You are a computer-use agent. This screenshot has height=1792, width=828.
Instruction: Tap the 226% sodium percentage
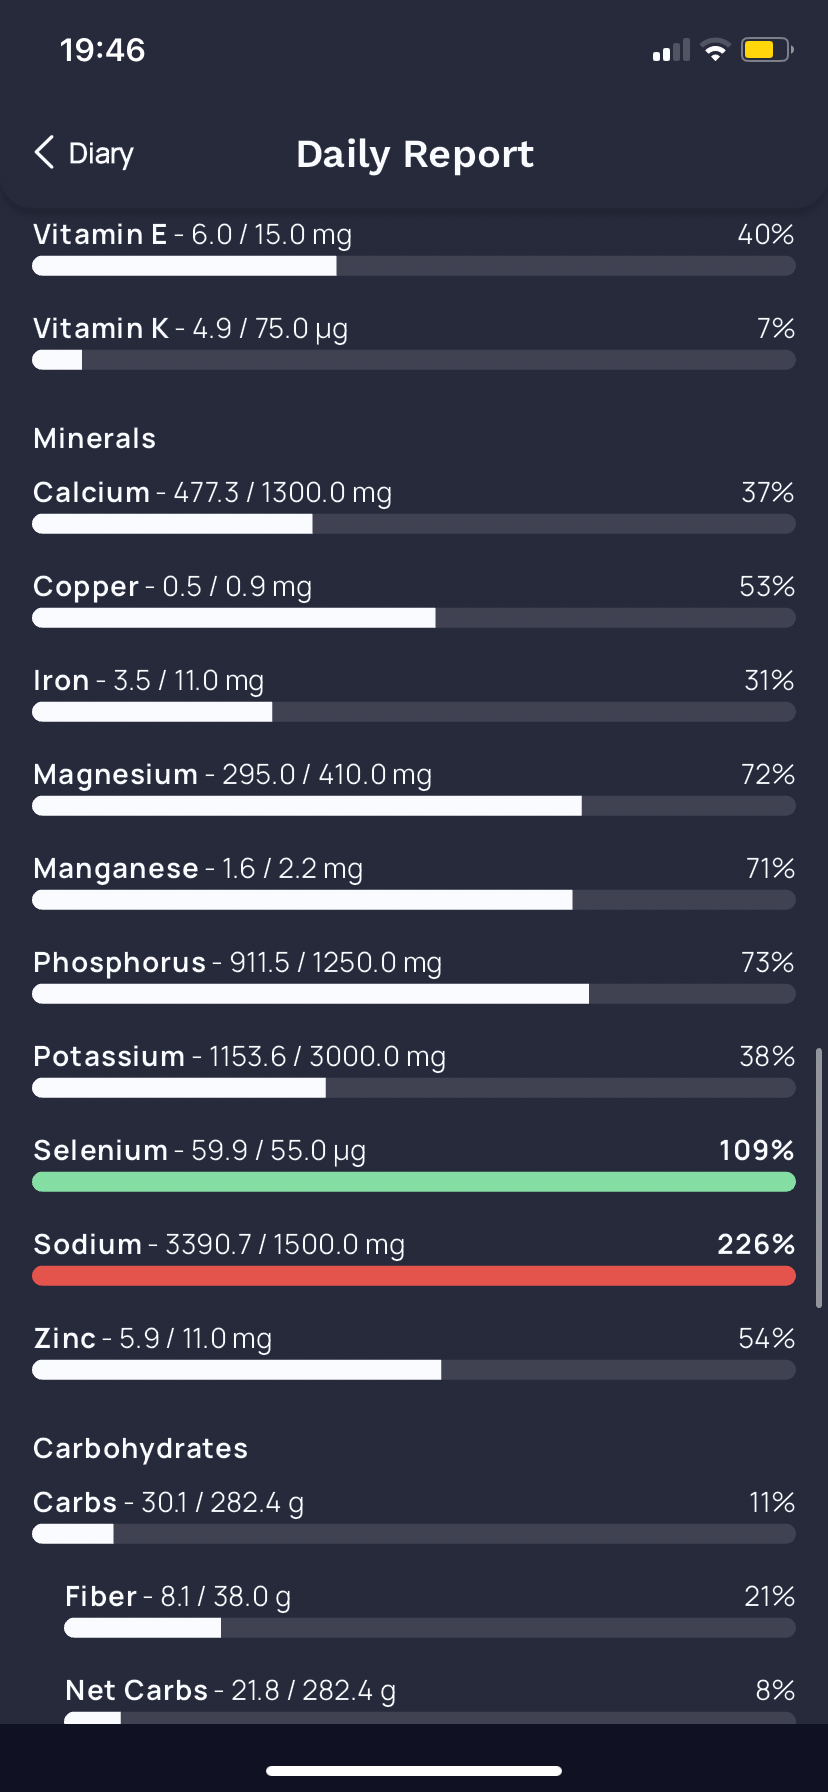(x=756, y=1244)
